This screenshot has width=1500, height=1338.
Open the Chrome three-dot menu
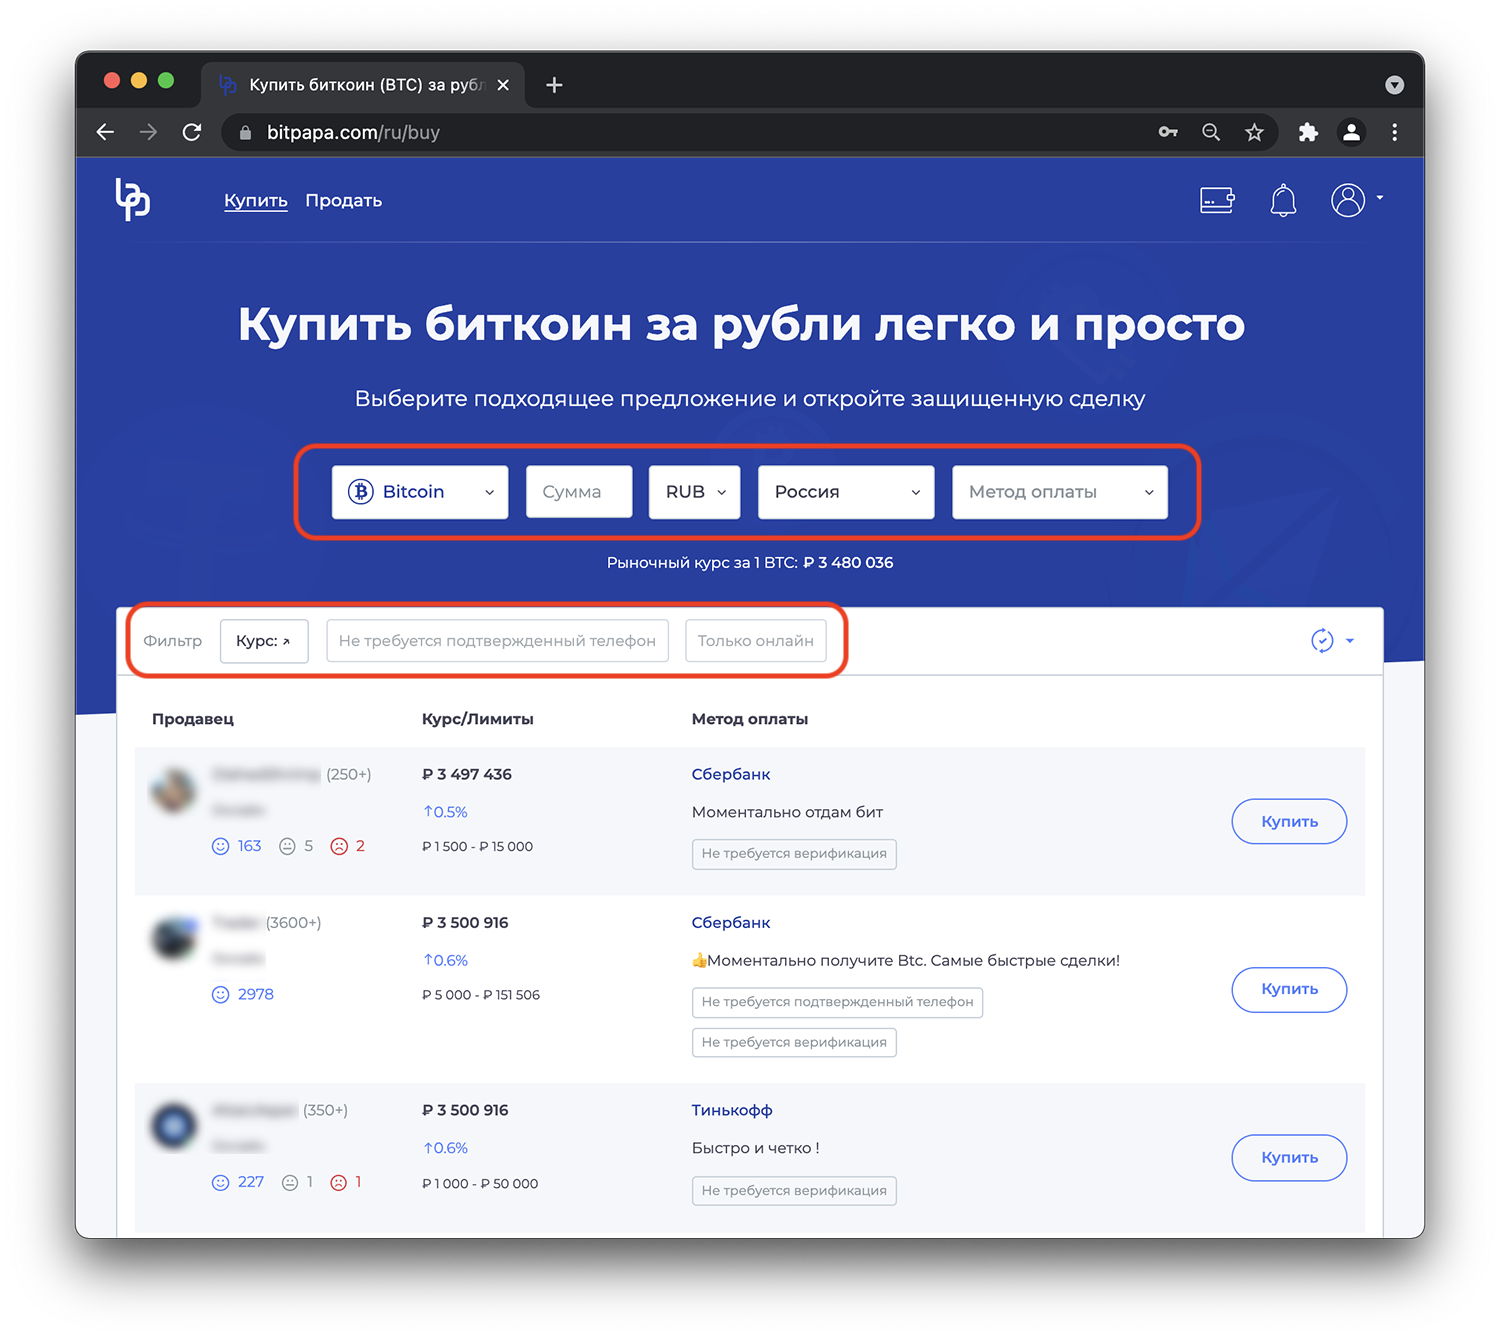[x=1395, y=132]
